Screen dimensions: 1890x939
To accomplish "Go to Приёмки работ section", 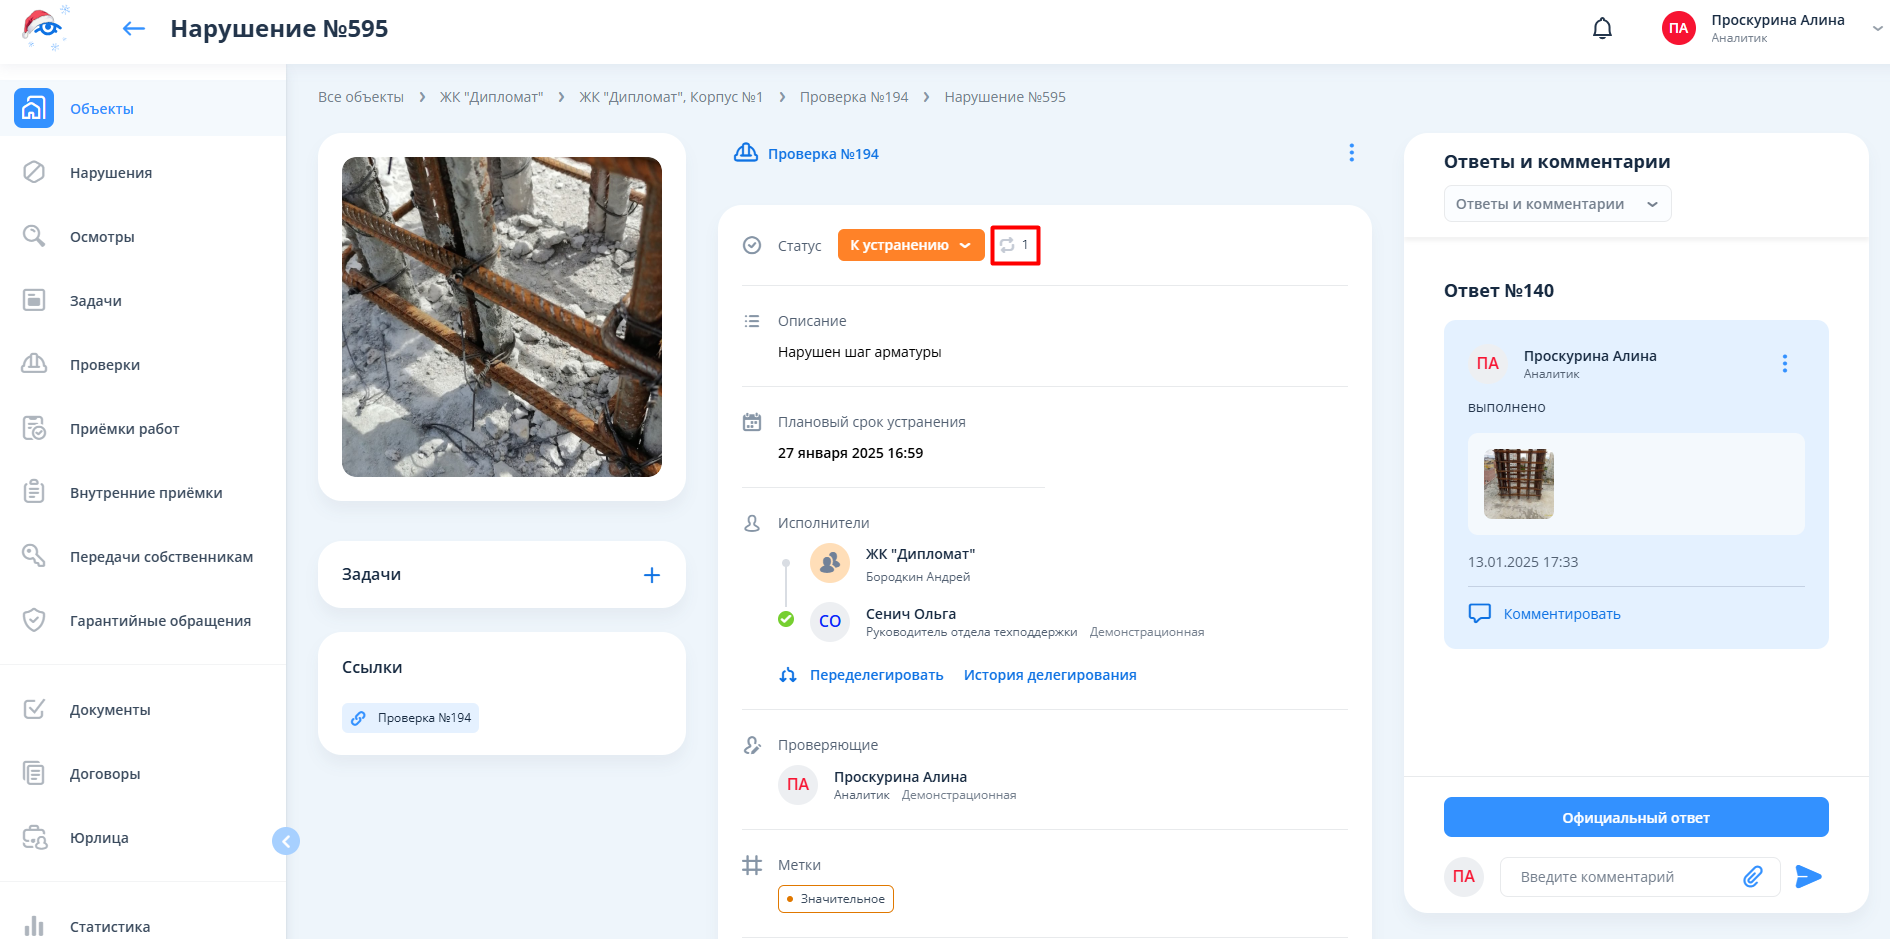I will [x=124, y=429].
